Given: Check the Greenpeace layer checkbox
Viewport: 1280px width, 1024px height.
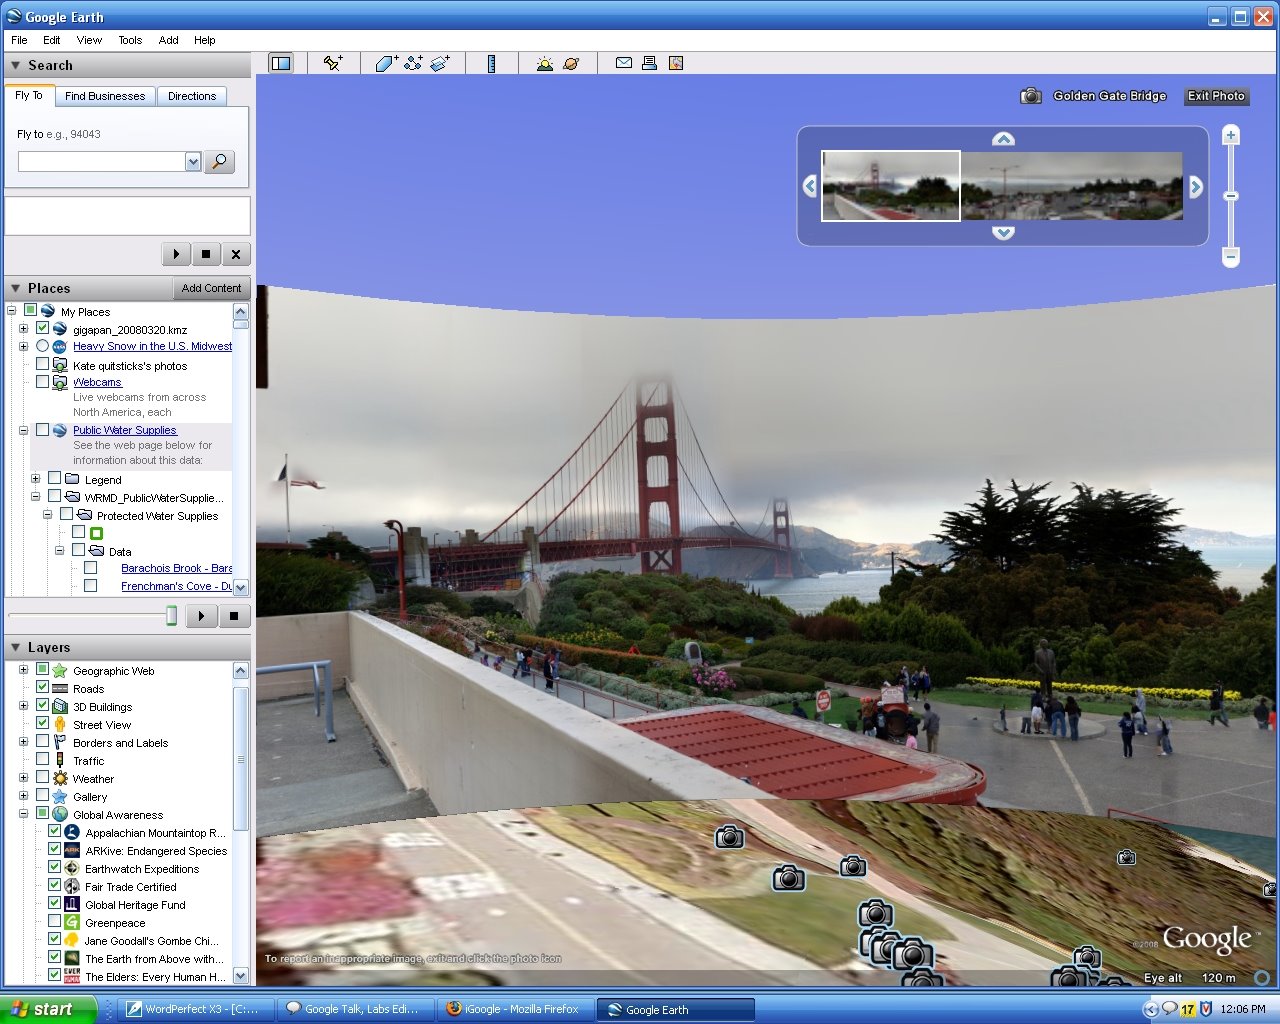Looking at the screenshot, I should click(54, 921).
